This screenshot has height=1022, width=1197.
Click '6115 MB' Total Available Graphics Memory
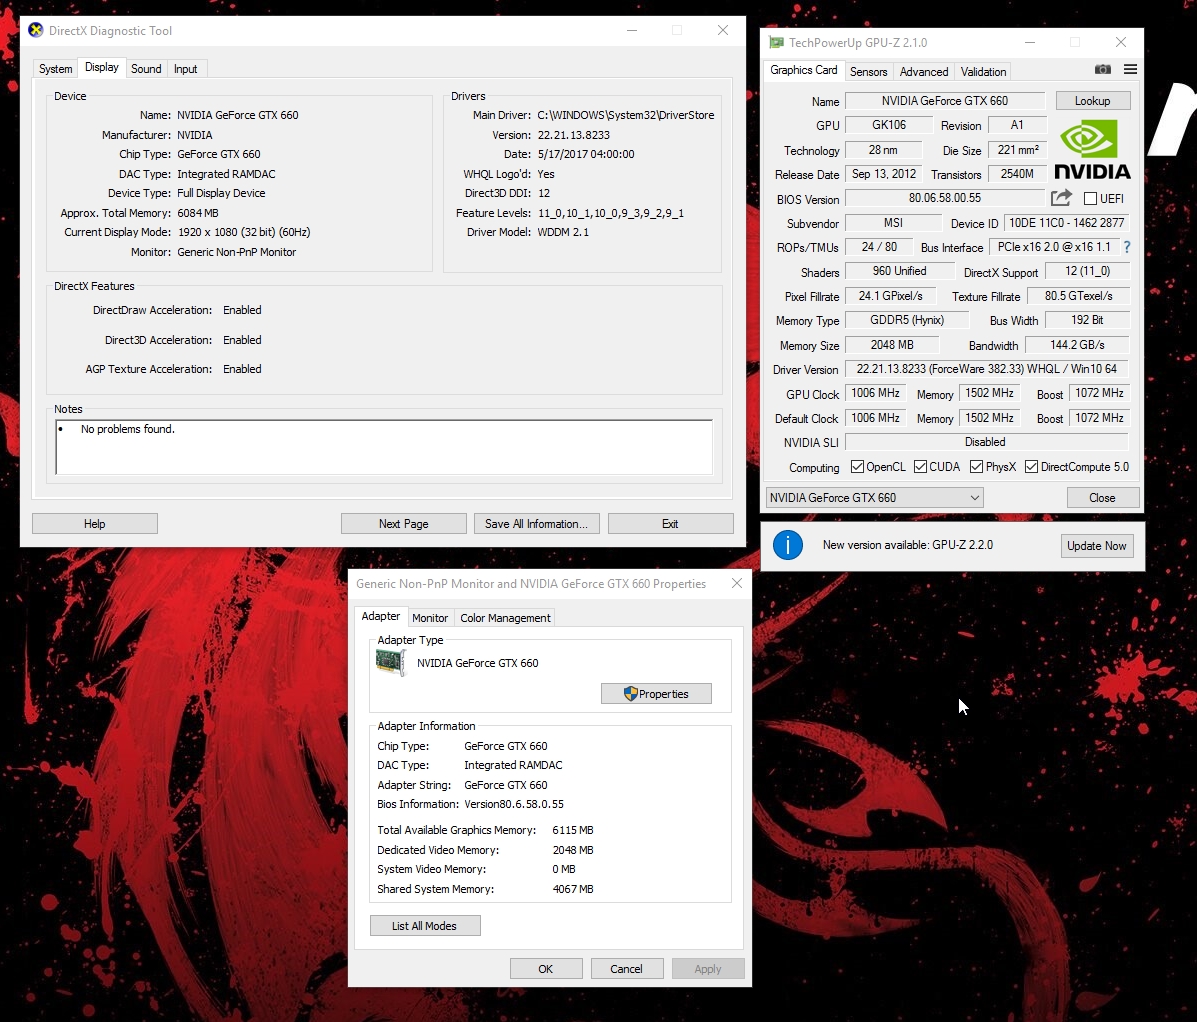(x=573, y=830)
